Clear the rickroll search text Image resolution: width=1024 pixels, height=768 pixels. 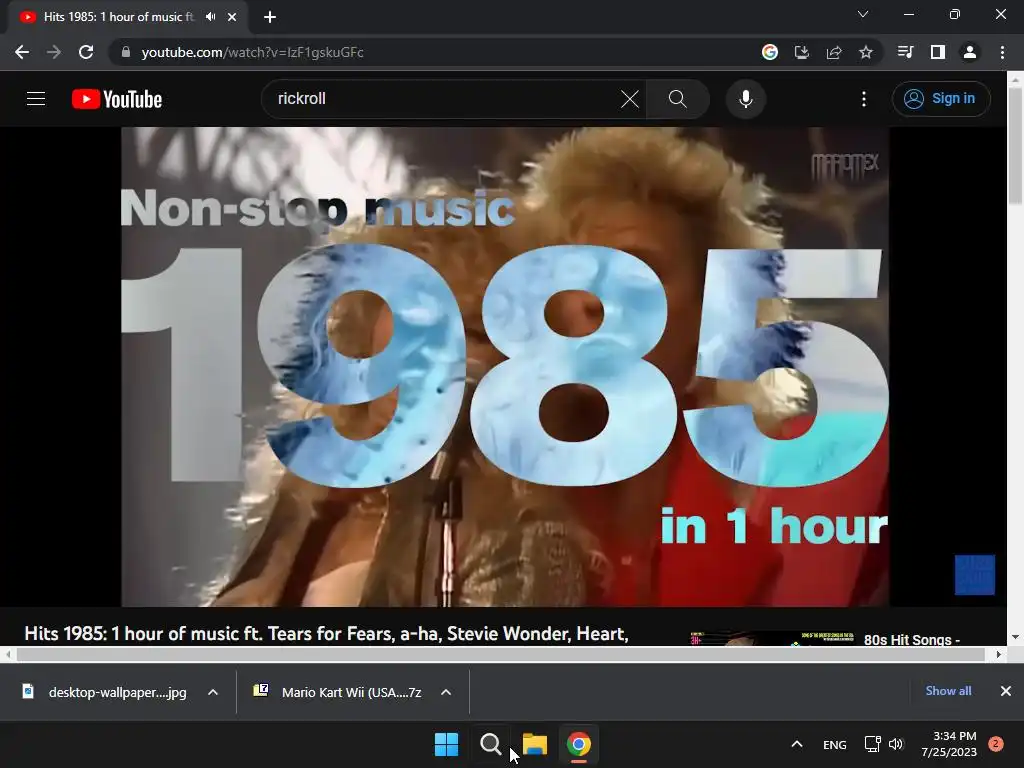coord(630,99)
